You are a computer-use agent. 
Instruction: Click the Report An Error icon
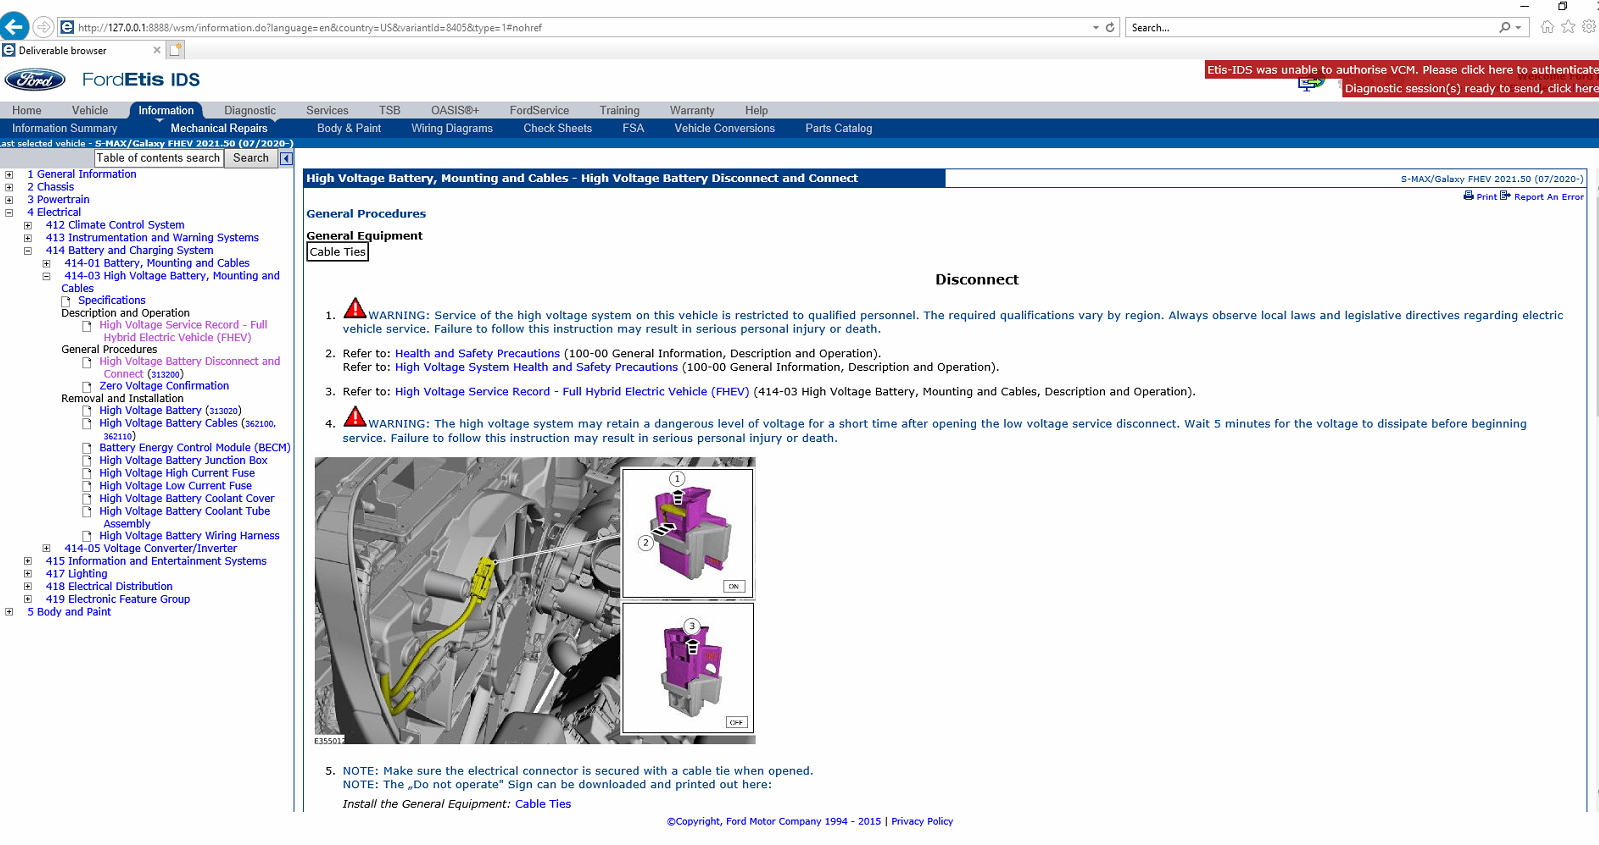[1505, 196]
